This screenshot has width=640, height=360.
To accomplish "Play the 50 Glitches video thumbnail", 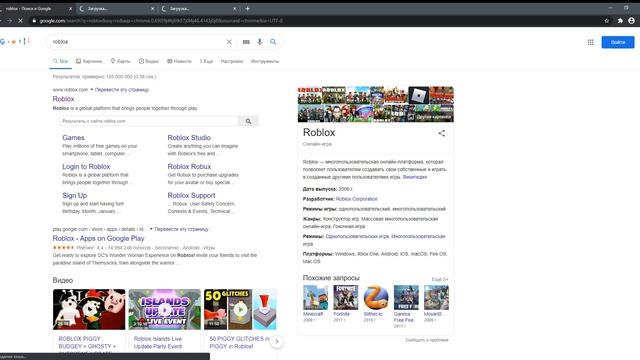I will point(240,309).
